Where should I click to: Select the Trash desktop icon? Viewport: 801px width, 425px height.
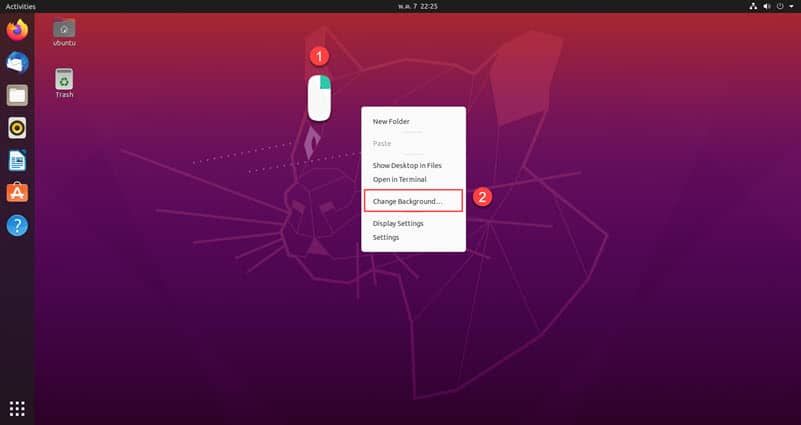[x=64, y=83]
